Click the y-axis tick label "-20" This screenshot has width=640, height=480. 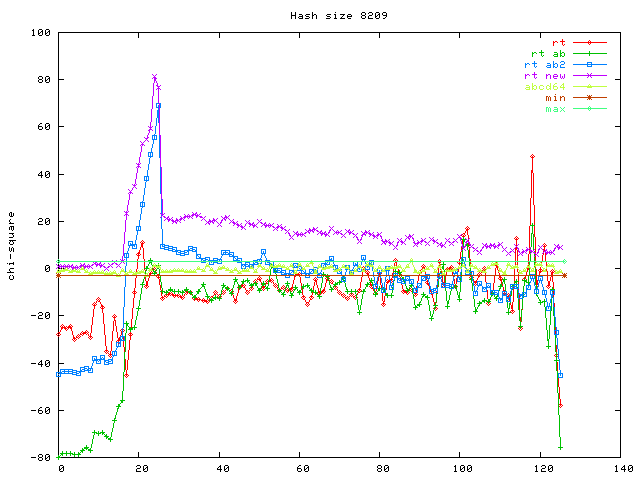[41, 316]
